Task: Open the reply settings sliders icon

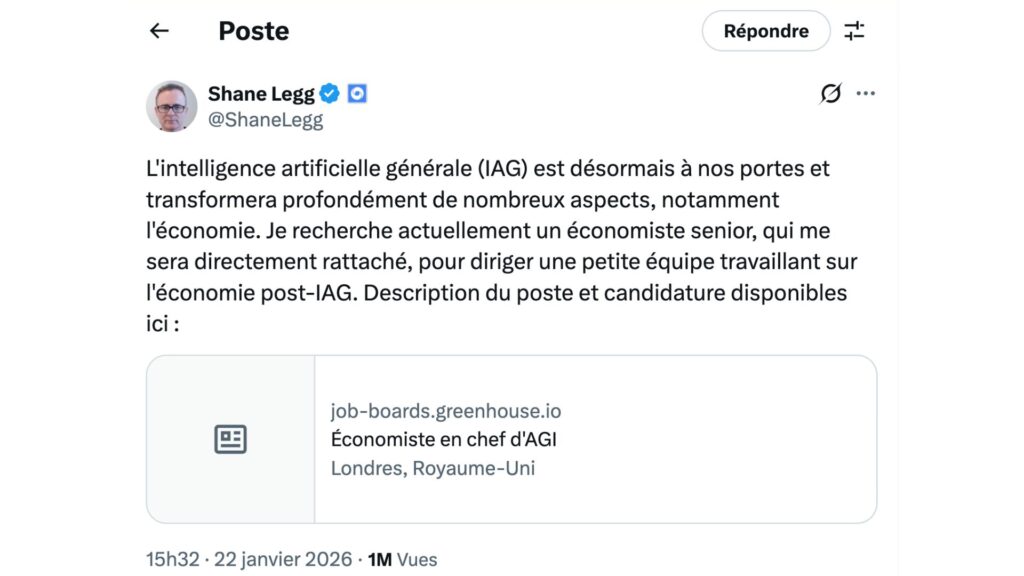Action: pyautogui.click(x=856, y=31)
